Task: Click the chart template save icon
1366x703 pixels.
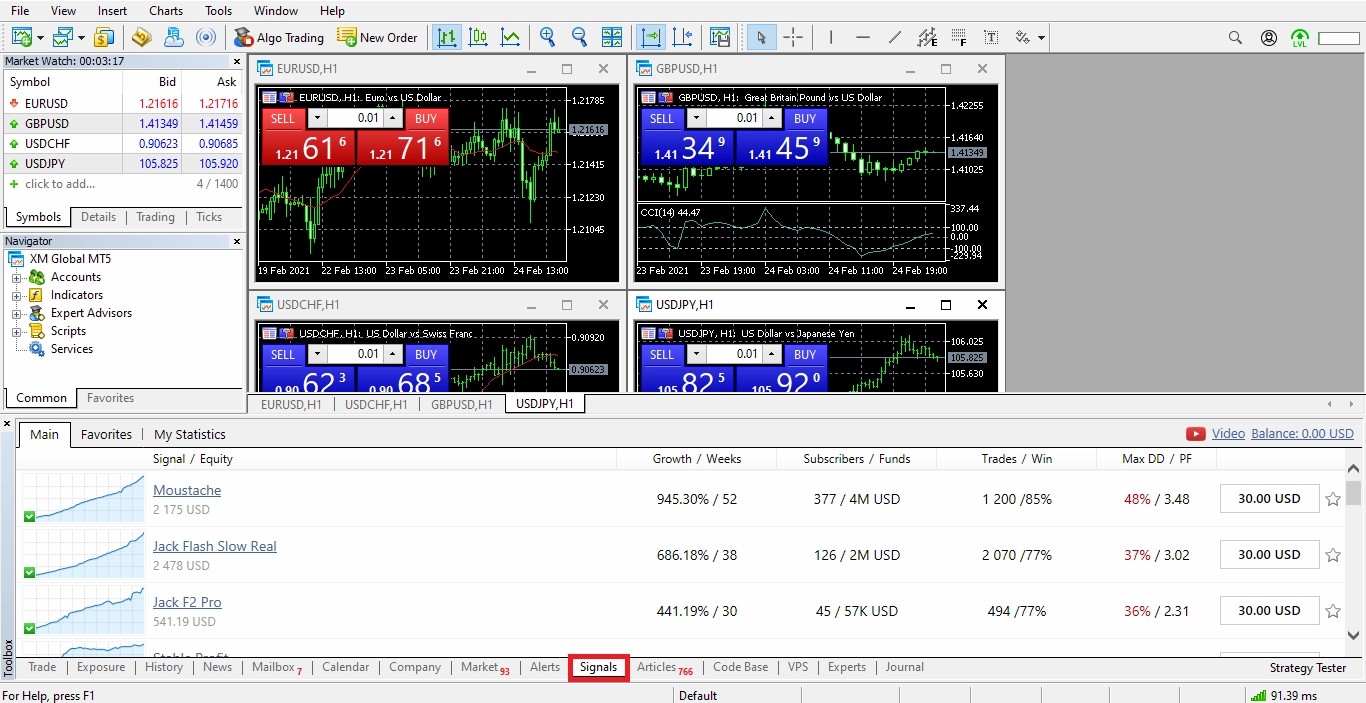Action: pyautogui.click(x=720, y=37)
